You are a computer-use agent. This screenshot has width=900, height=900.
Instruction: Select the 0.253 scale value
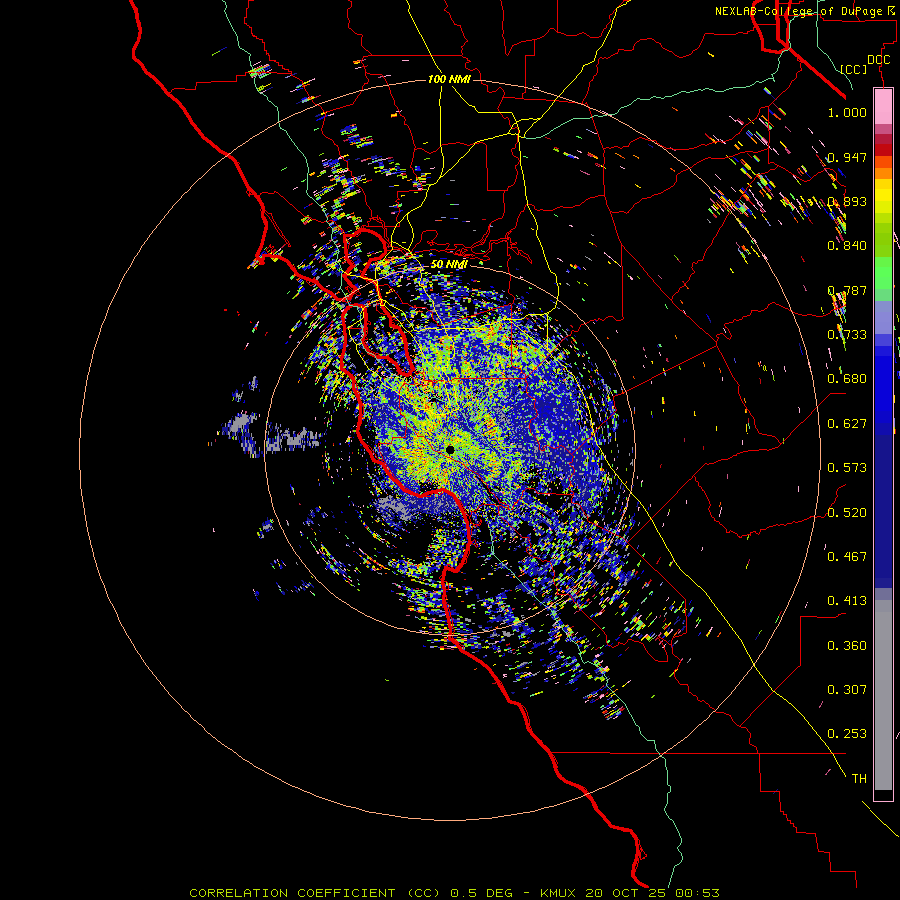coord(847,734)
